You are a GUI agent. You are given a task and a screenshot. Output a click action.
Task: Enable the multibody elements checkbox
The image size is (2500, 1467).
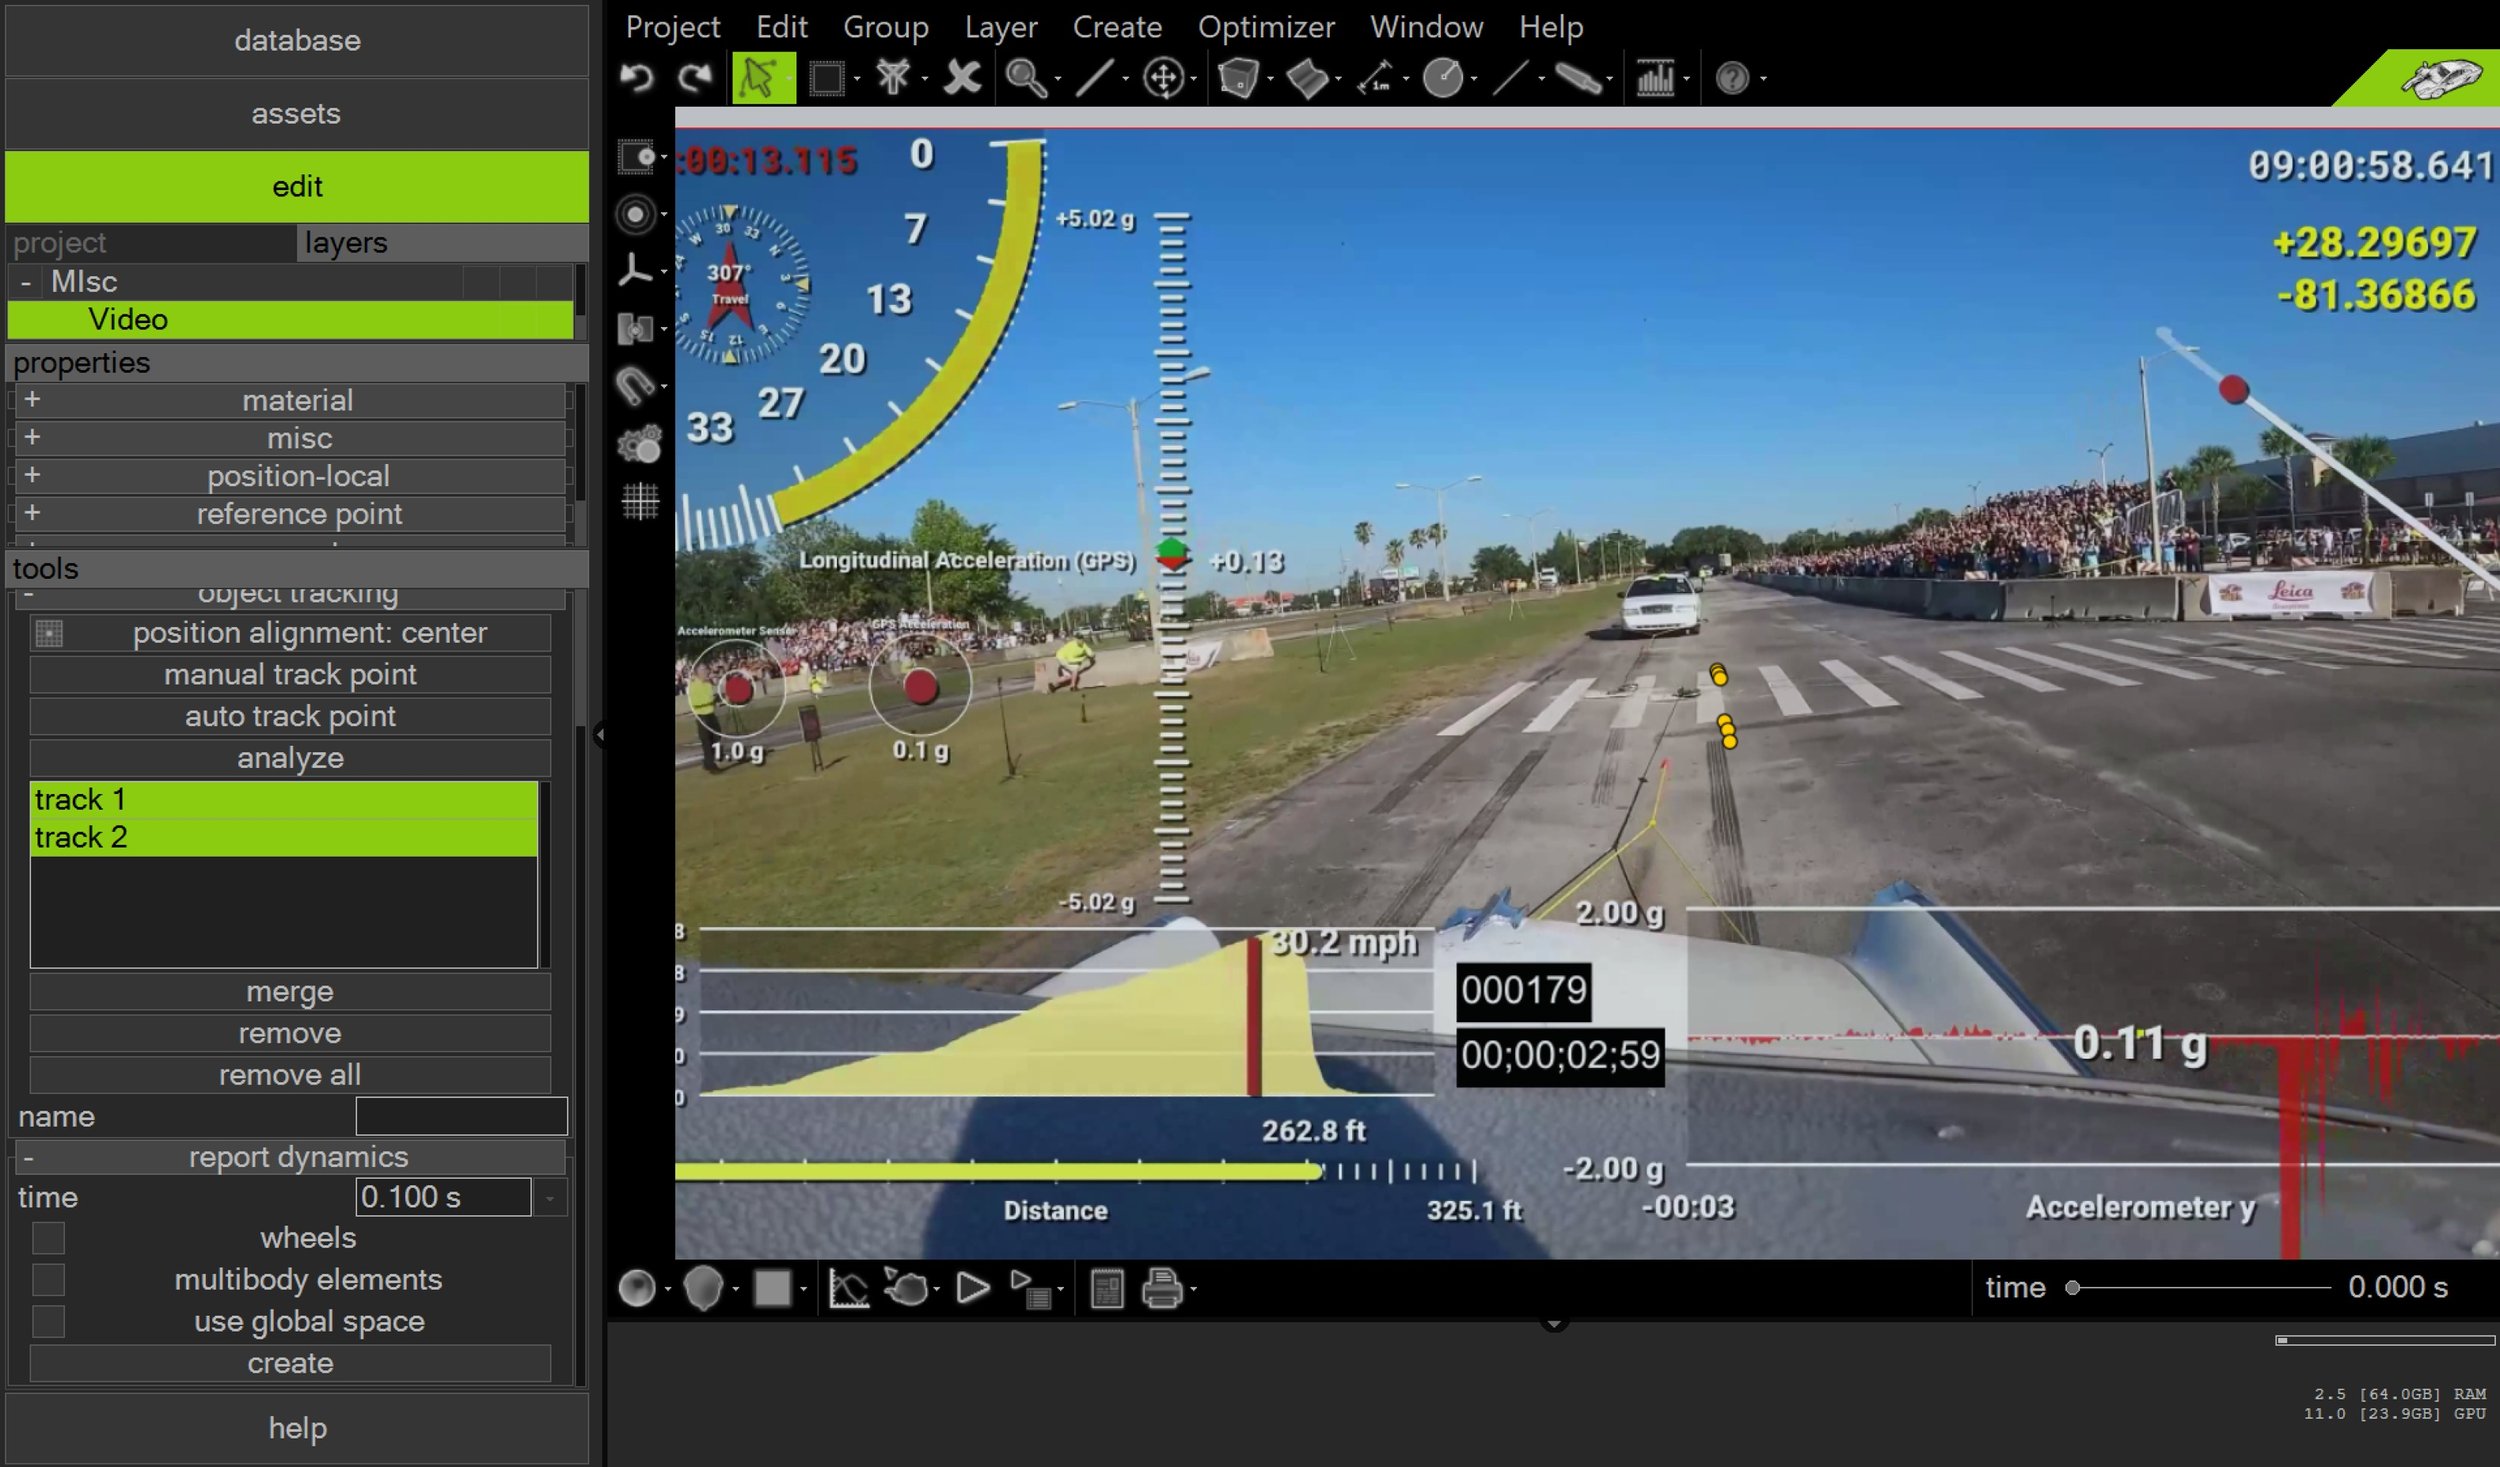click(x=48, y=1280)
